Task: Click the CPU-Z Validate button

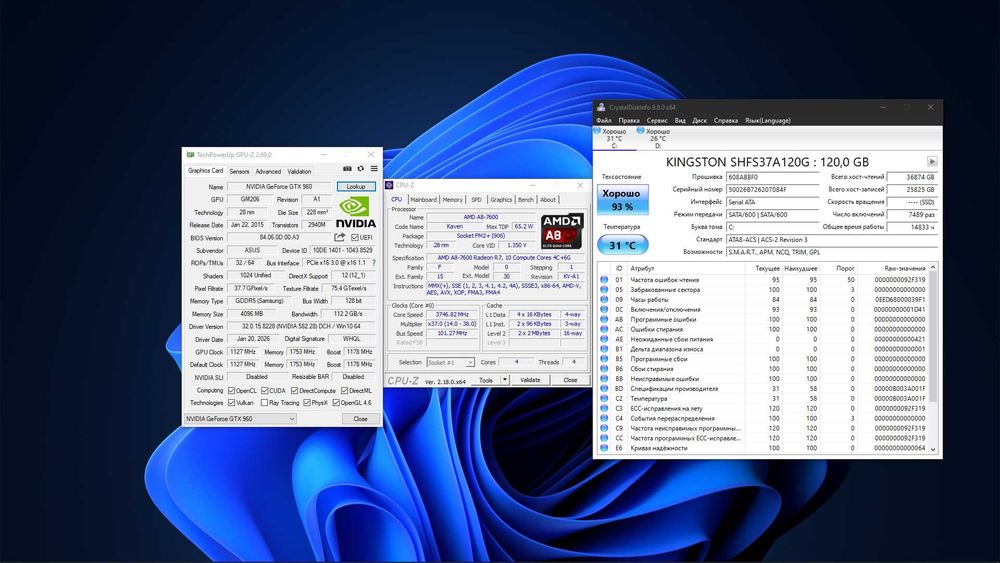Action: (530, 379)
